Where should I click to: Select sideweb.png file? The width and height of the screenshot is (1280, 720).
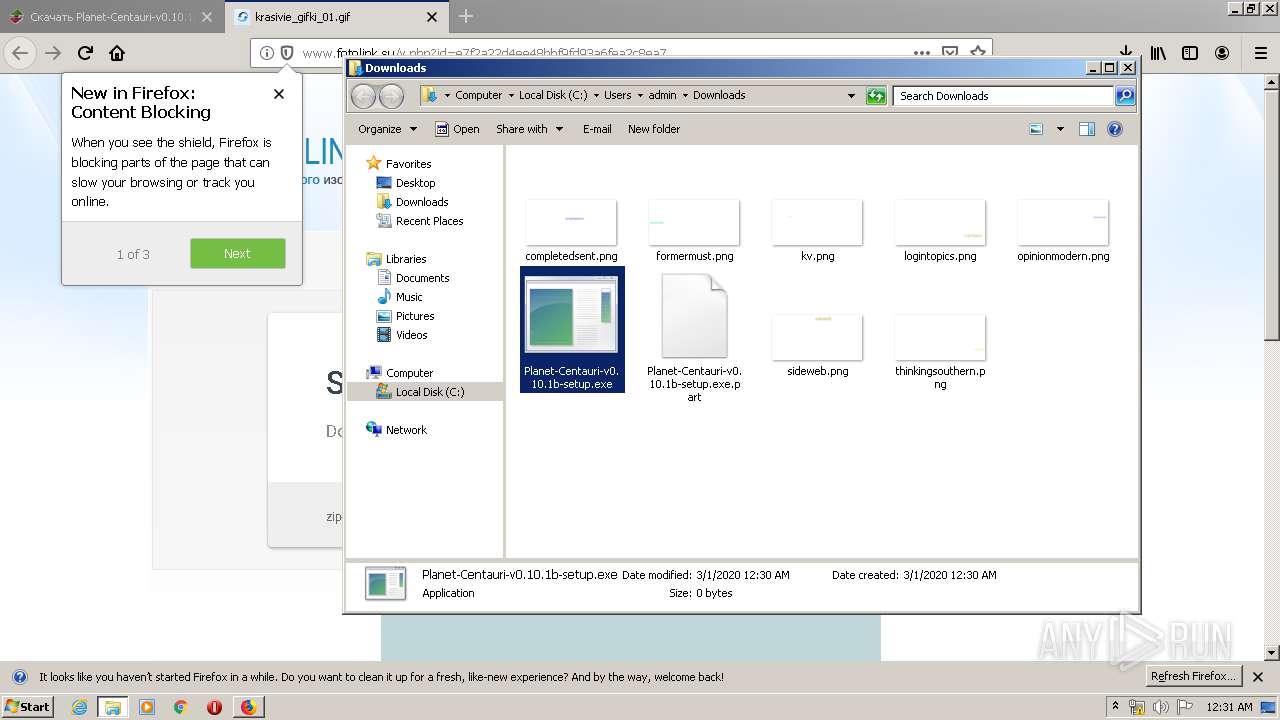[x=817, y=346]
